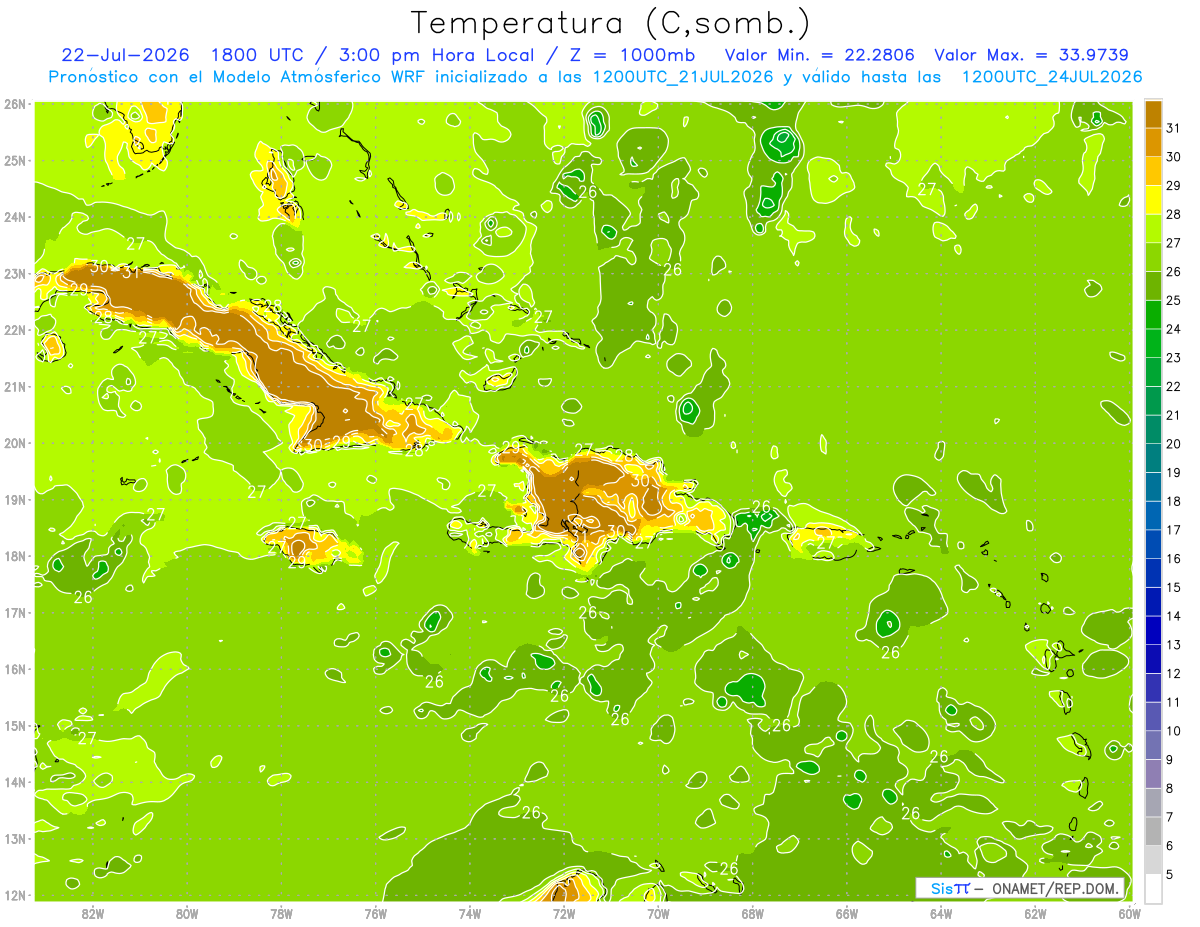The image size is (1200, 927).
Task: Click the 60W longitude axis label
Action: click(1130, 913)
